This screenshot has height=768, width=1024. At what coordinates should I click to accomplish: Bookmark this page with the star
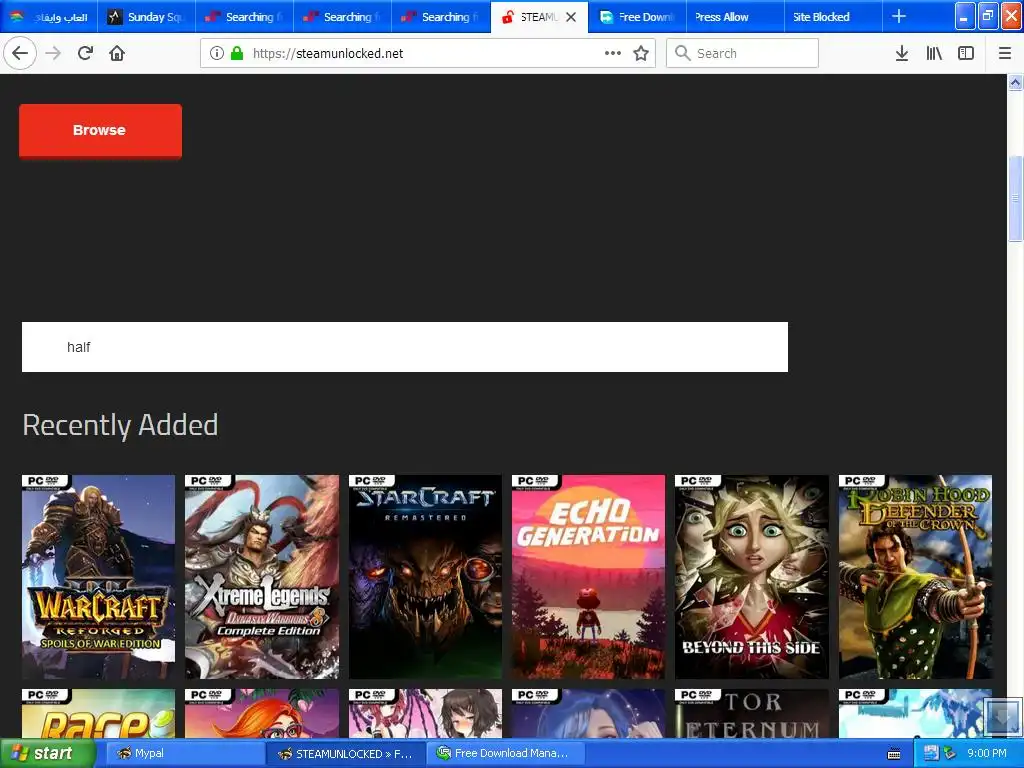pos(641,54)
